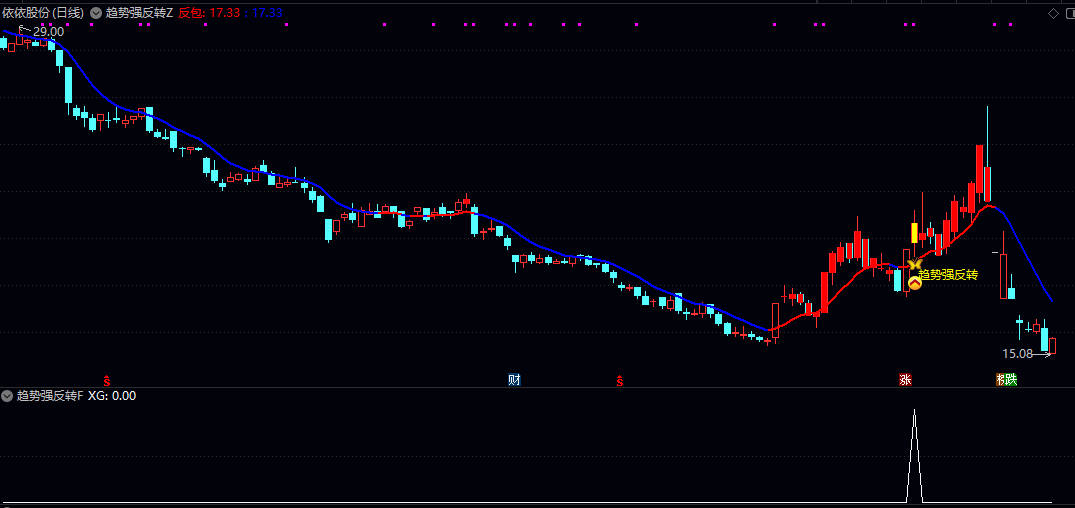The image size is (1075, 508).
Task: Click the diamond icon at top right
Action: point(1054,13)
